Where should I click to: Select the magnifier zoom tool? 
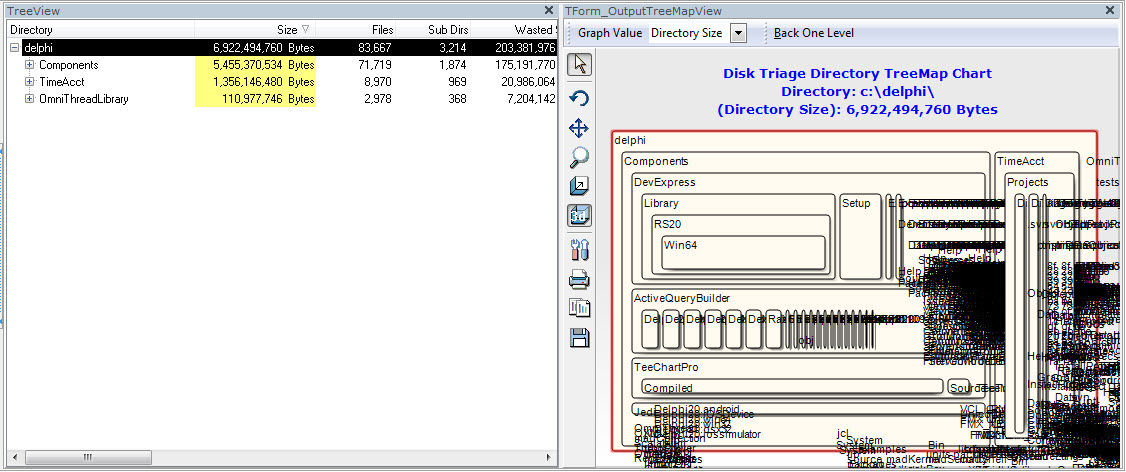point(580,157)
